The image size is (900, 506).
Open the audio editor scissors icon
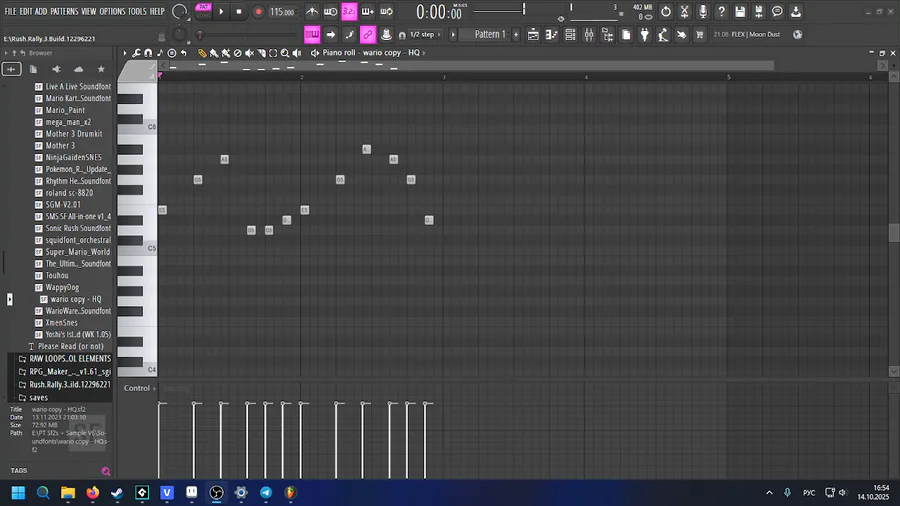coord(684,11)
